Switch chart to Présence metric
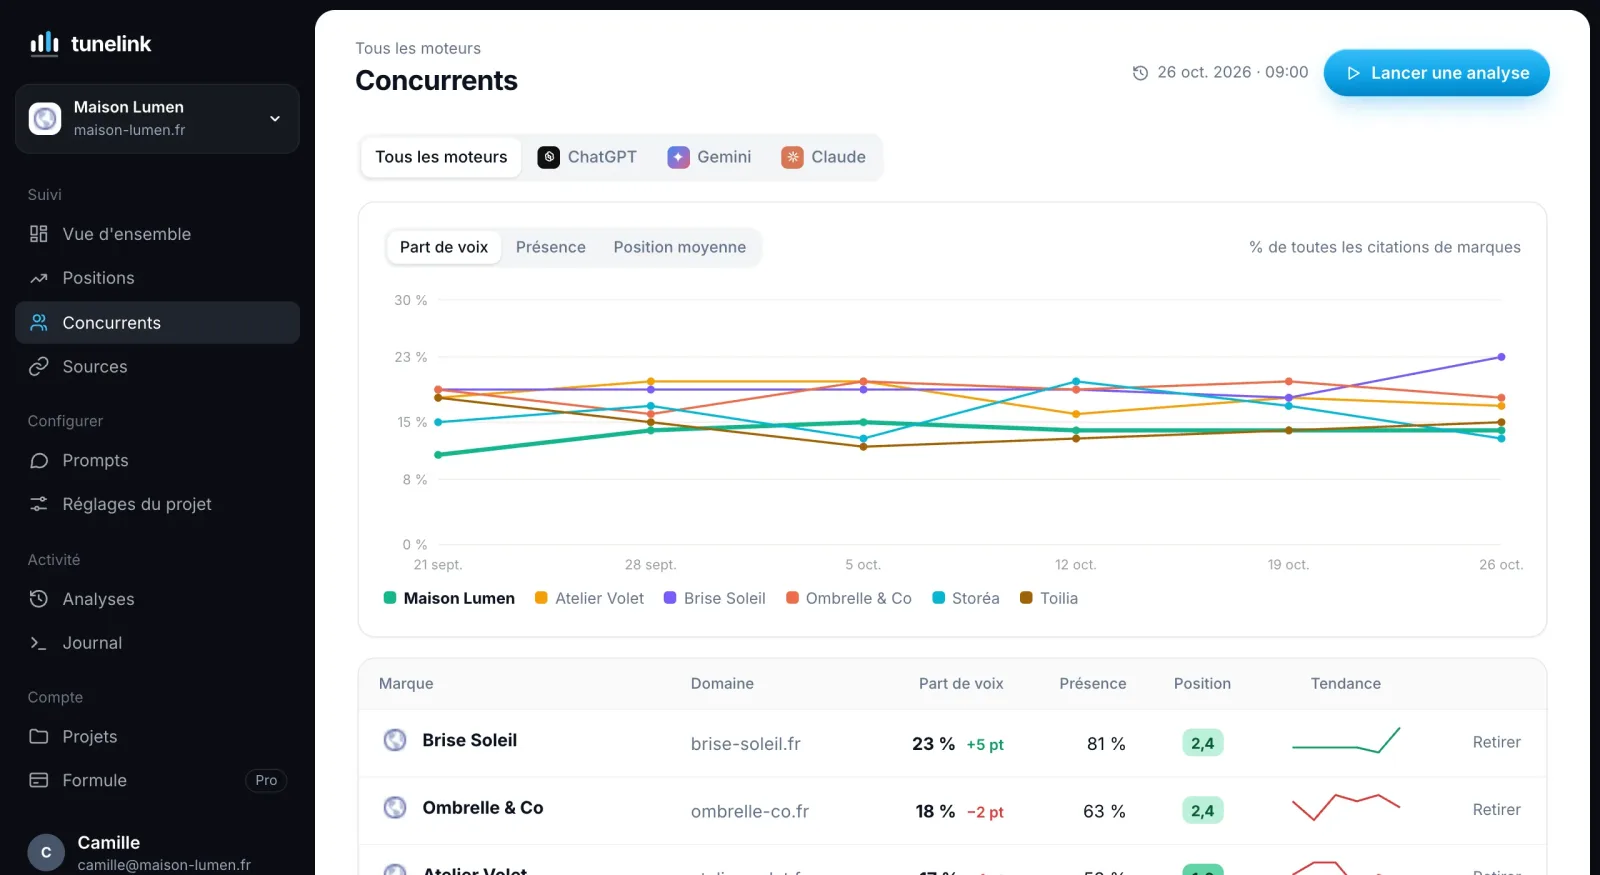1600x875 pixels. (551, 247)
